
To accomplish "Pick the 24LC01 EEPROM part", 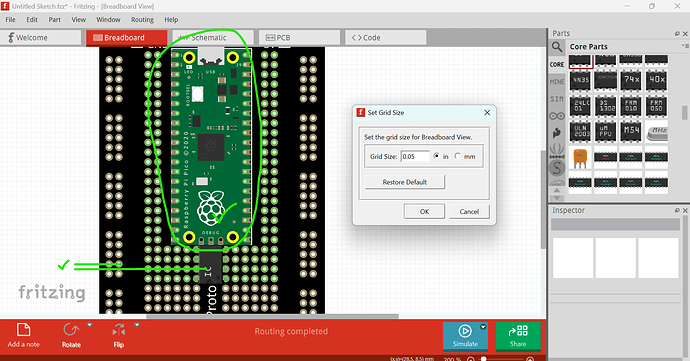I will (580, 106).
